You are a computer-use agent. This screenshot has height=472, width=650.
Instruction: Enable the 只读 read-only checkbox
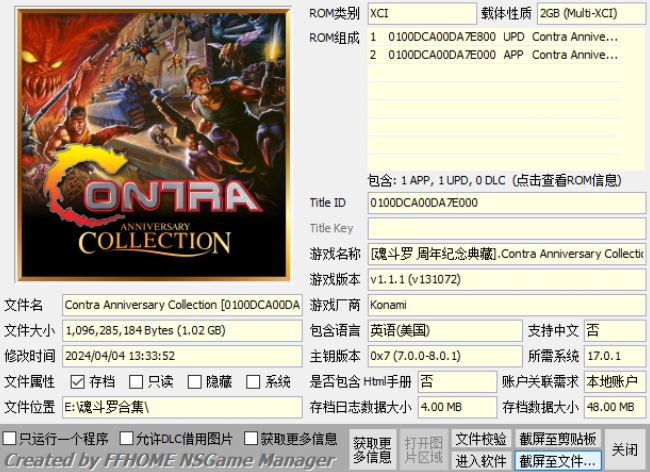pyautogui.click(x=136, y=382)
